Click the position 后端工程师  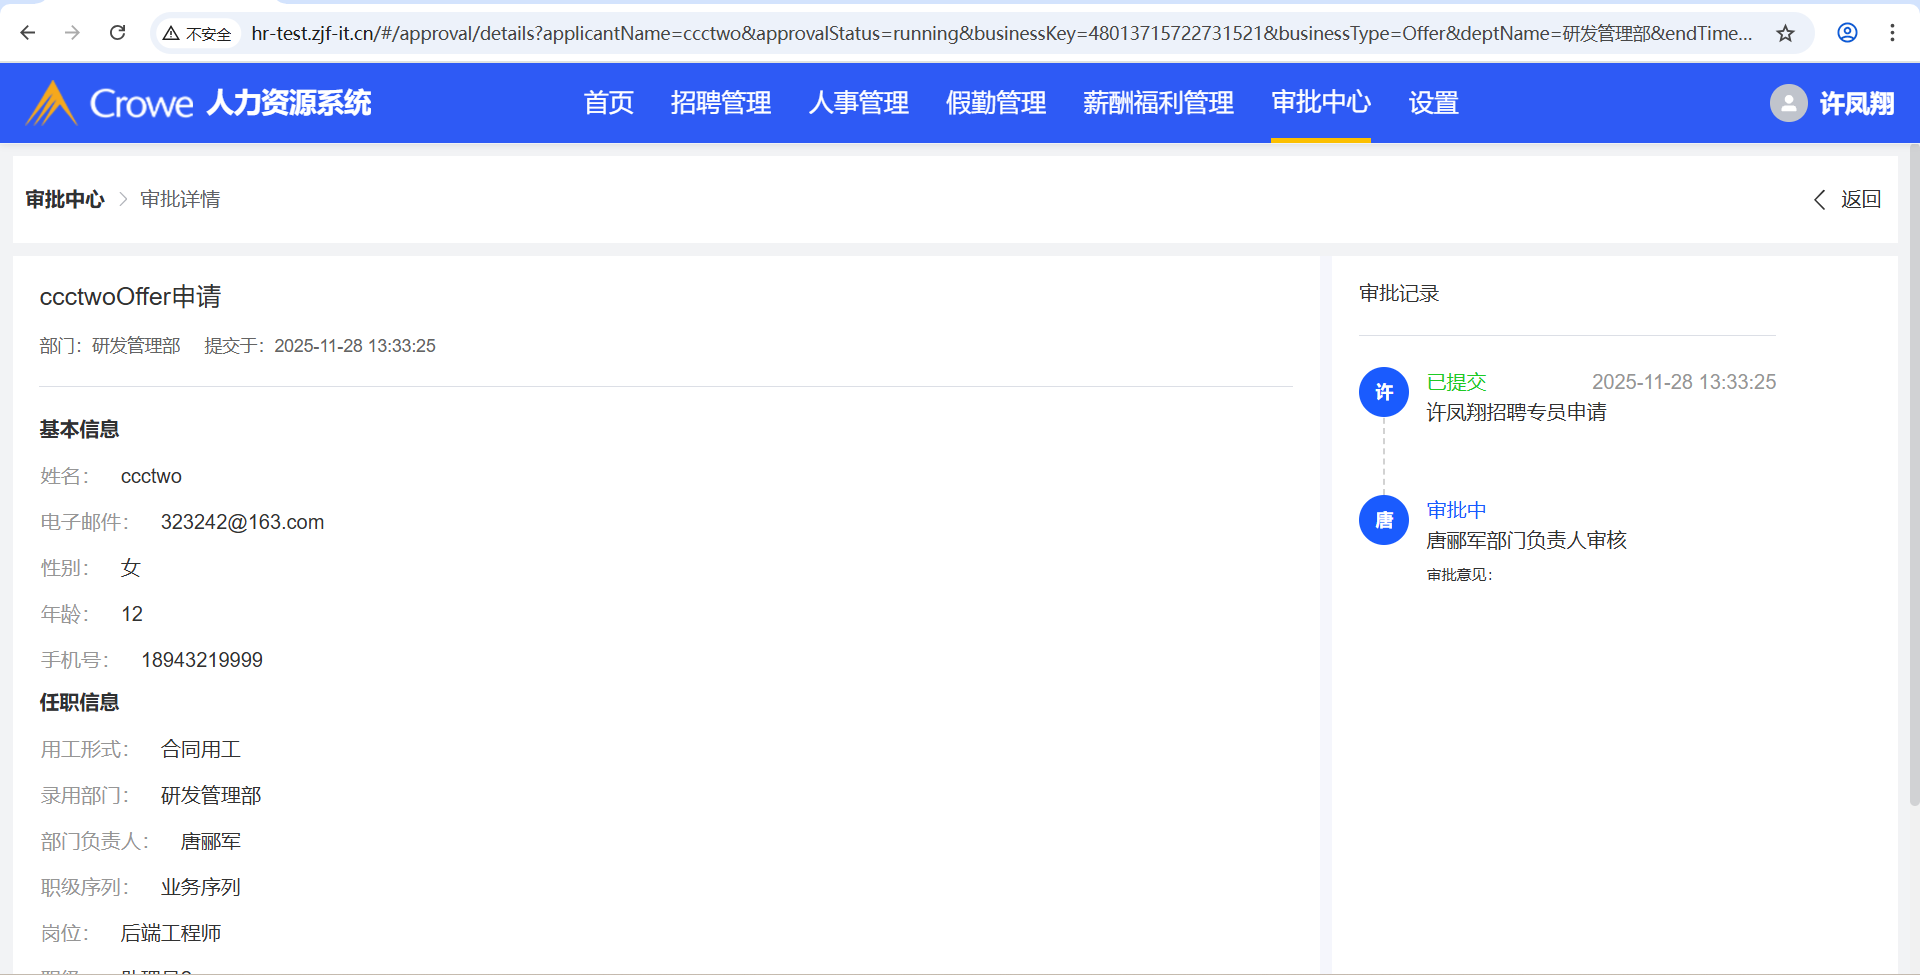coord(171,933)
